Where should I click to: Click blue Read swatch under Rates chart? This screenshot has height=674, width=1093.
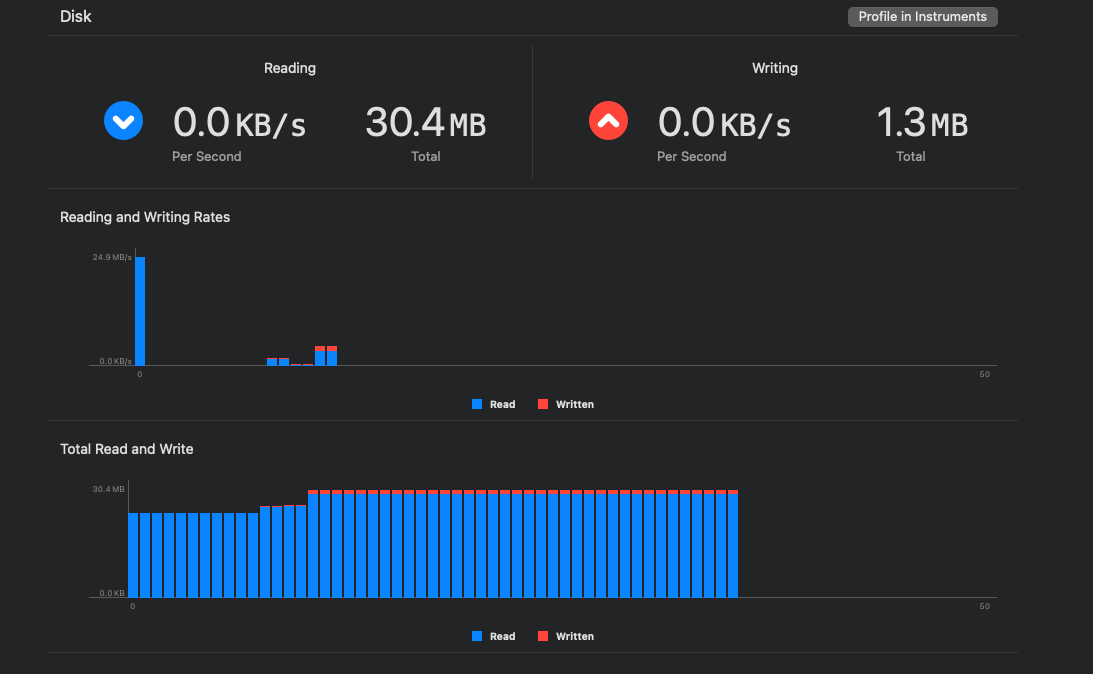coord(477,404)
